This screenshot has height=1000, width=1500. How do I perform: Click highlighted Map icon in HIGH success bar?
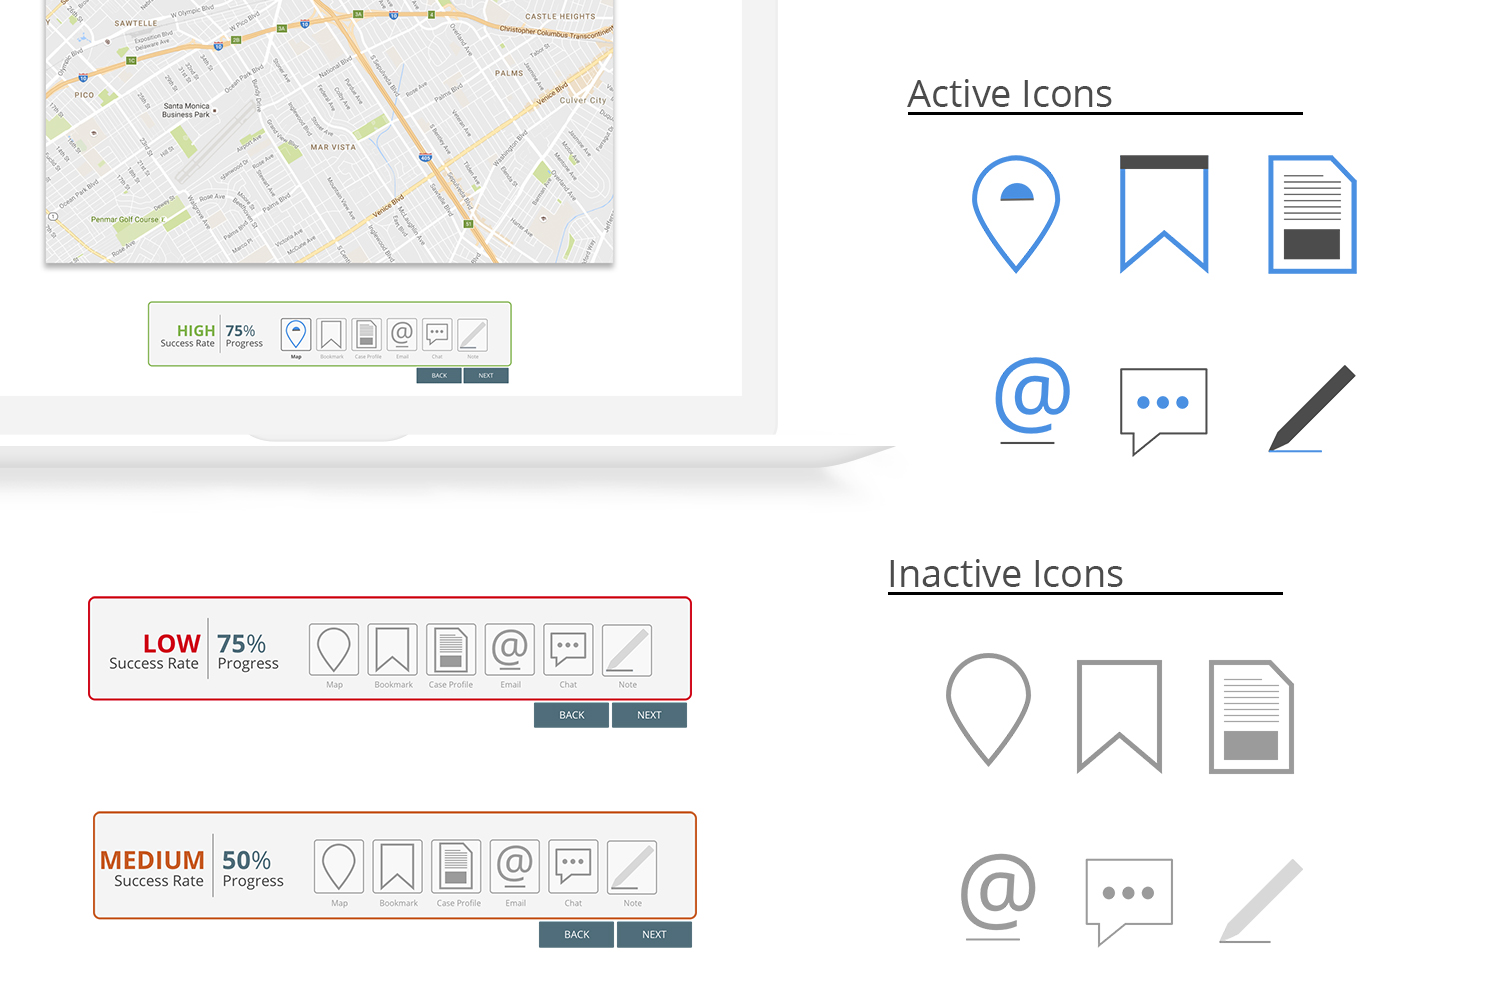(296, 334)
